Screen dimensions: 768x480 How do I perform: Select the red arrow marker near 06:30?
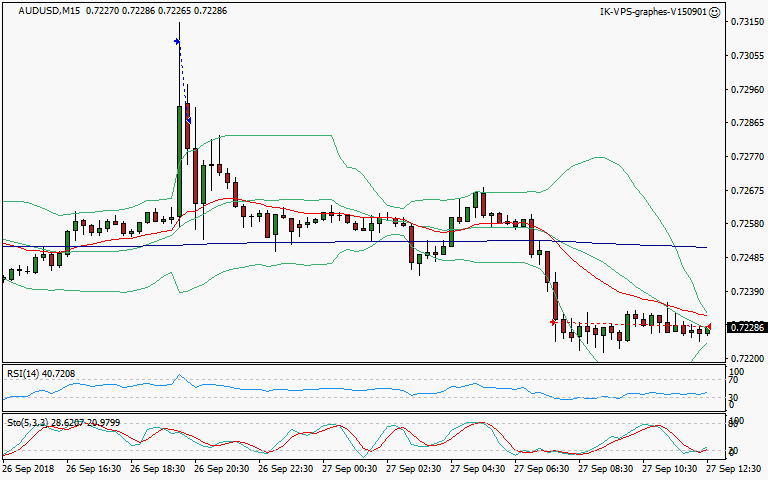point(553,322)
